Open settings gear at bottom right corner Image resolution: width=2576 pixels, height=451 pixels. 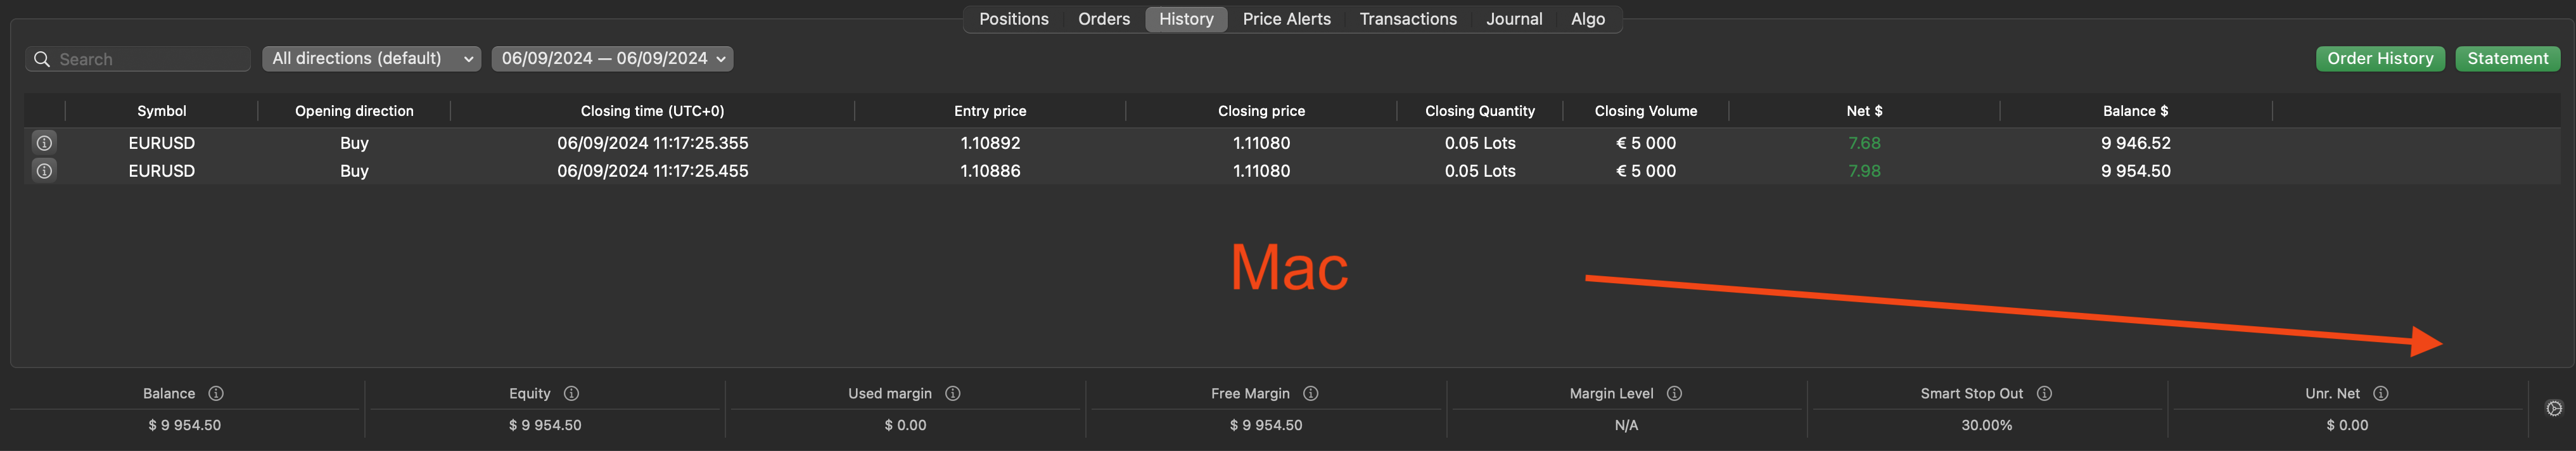click(x=2554, y=408)
